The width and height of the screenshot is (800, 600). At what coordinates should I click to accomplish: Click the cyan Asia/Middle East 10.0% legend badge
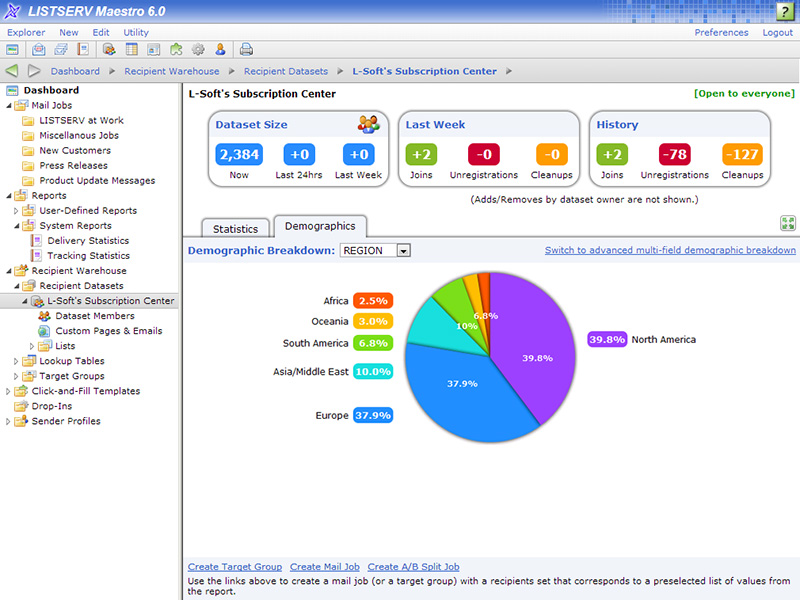point(373,371)
